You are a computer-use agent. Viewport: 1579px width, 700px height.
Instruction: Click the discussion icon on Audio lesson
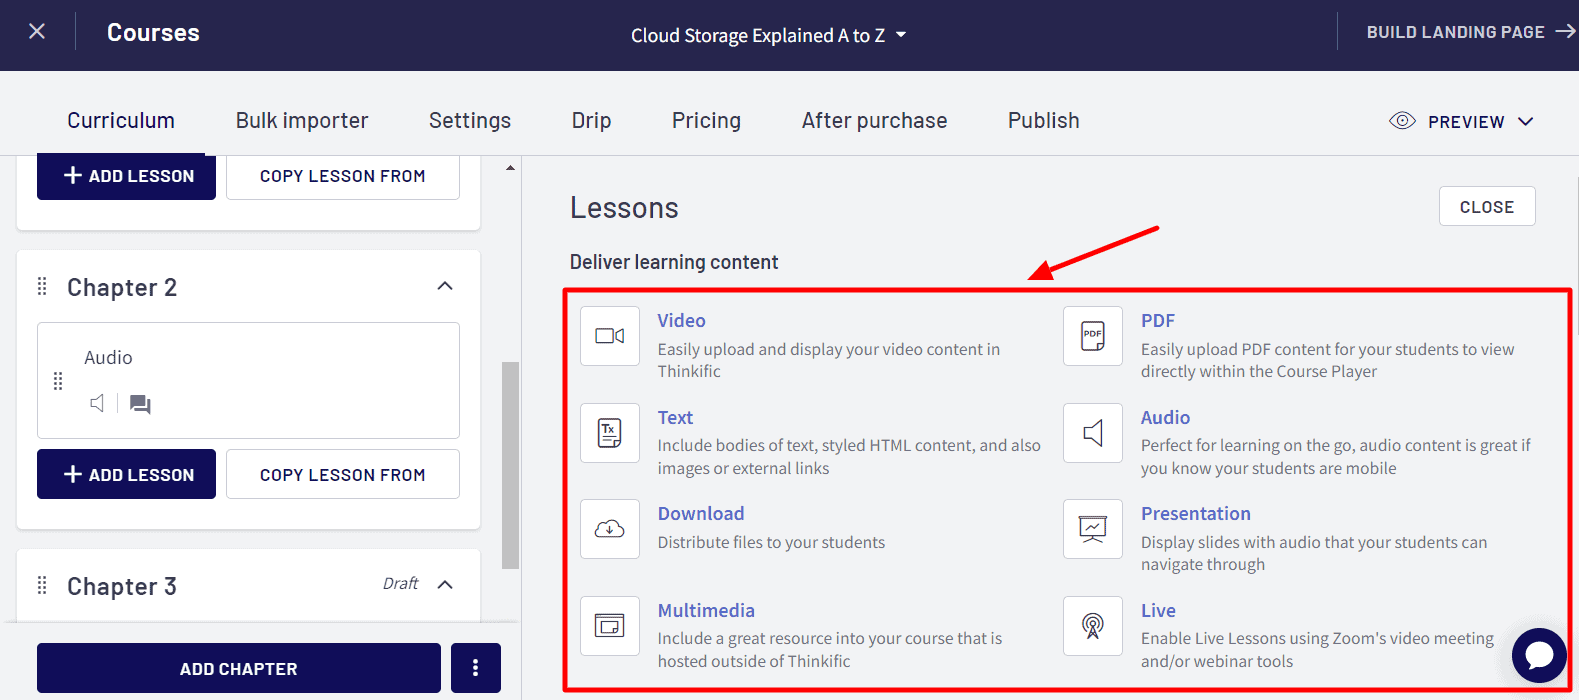click(140, 404)
